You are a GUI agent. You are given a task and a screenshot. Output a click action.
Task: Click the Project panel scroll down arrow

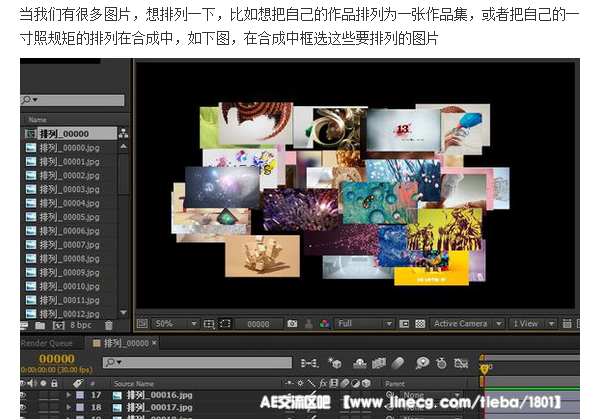pos(124,313)
